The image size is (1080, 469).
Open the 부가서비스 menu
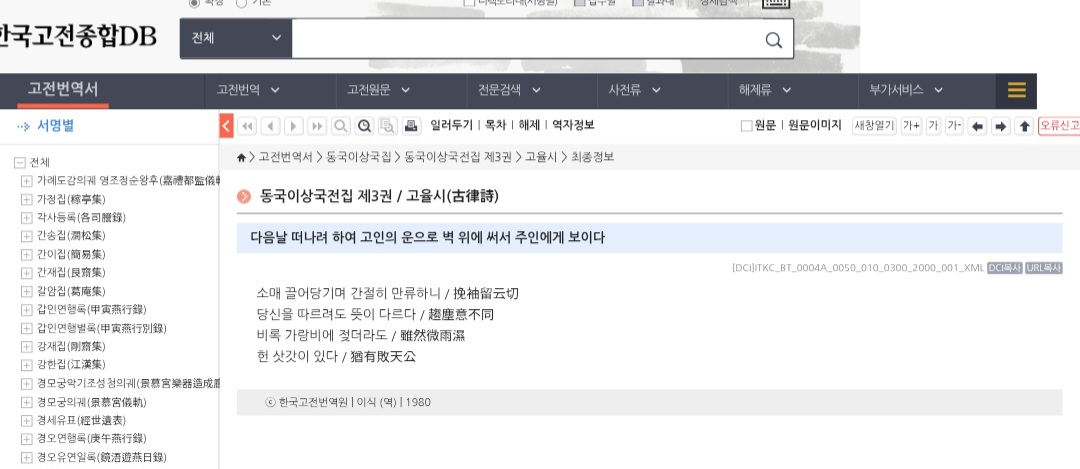904,90
